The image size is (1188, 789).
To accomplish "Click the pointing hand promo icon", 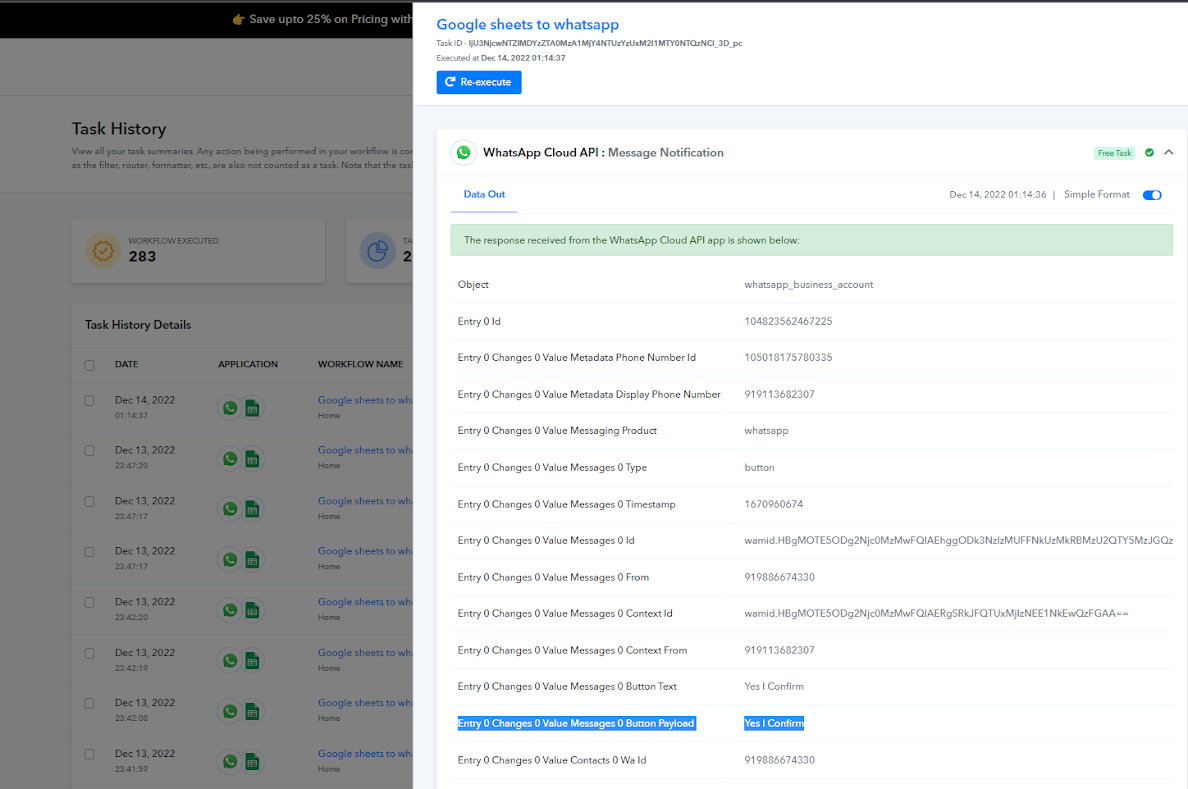I will [239, 19].
